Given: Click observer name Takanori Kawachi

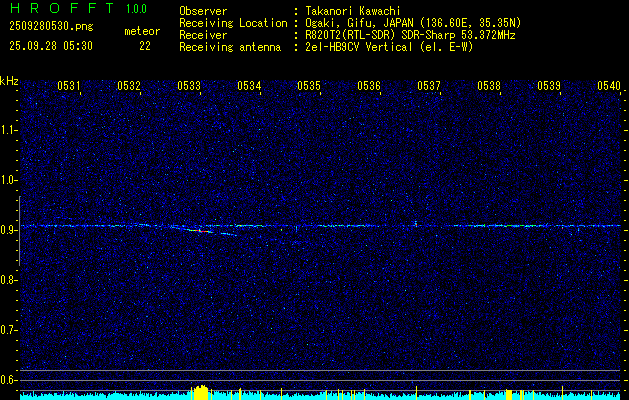Looking at the screenshot, I should tap(353, 11).
